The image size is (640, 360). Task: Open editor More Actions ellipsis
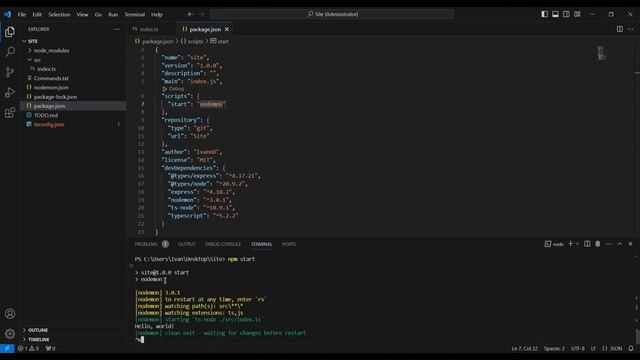[631, 29]
